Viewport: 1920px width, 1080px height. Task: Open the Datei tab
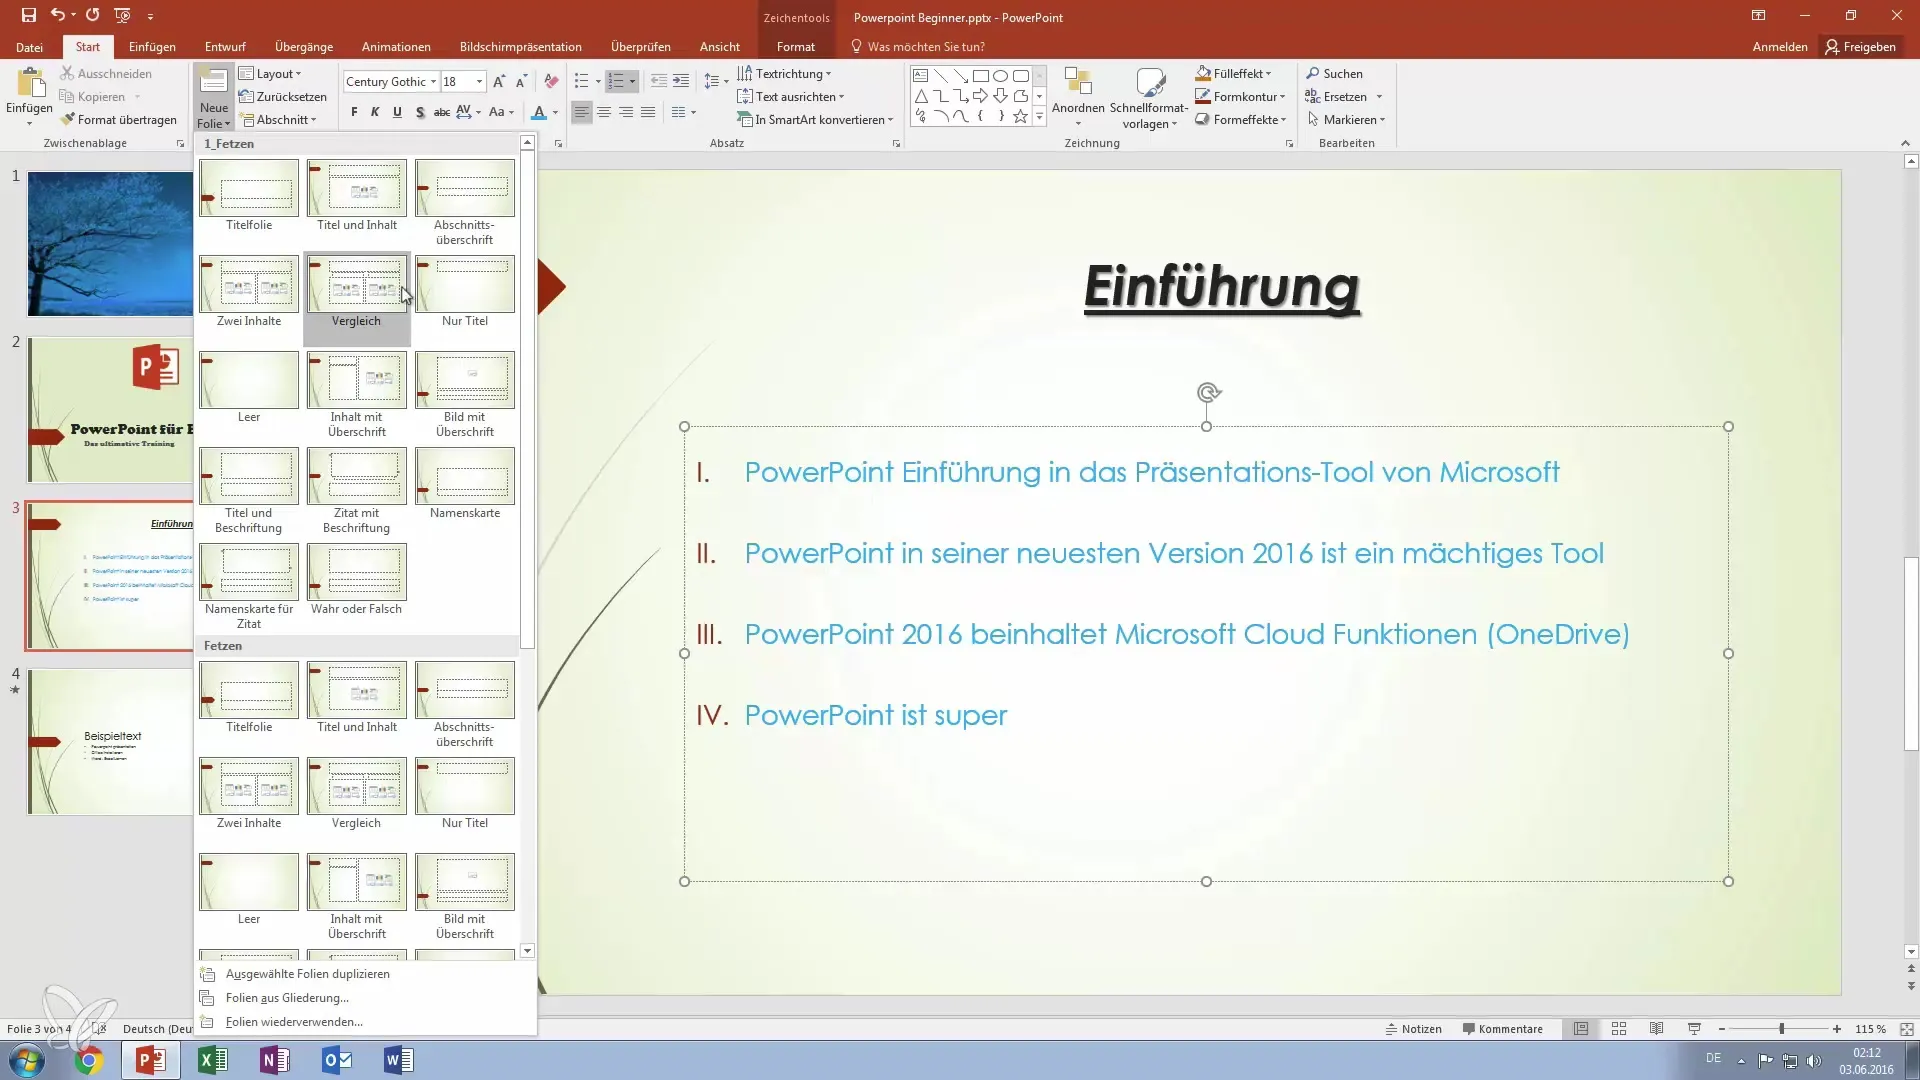(x=29, y=47)
